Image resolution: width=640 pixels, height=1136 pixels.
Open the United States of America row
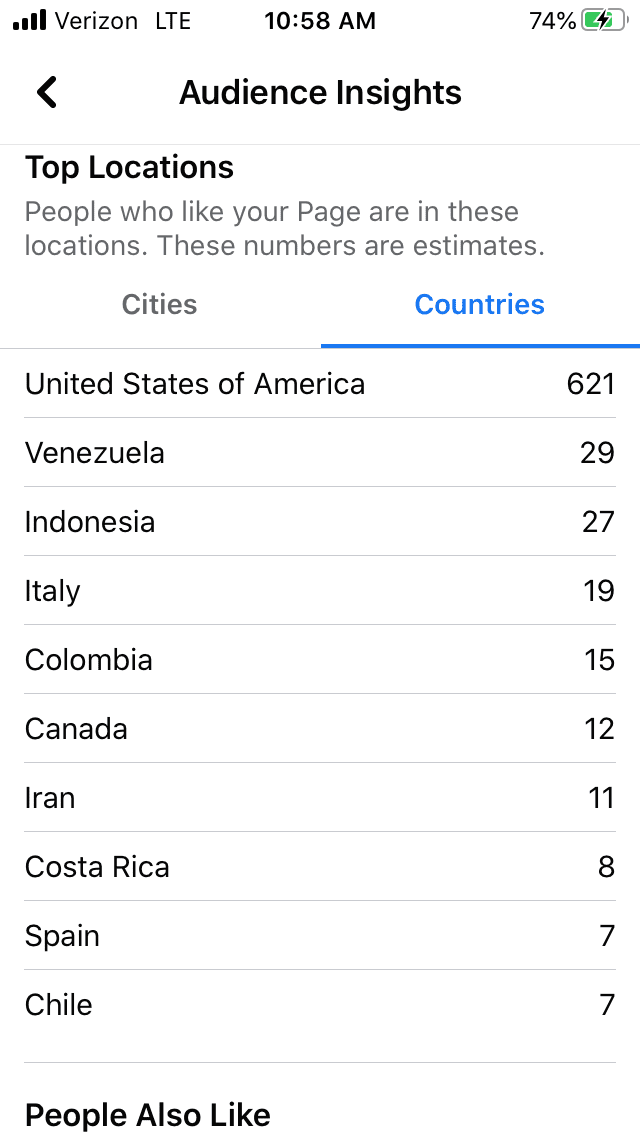320,383
